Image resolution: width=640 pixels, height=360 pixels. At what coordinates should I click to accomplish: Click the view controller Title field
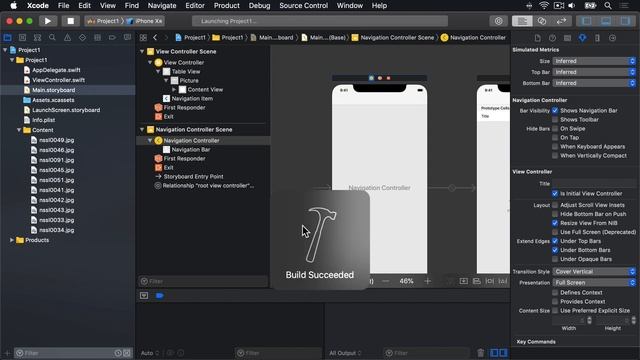(x=594, y=183)
